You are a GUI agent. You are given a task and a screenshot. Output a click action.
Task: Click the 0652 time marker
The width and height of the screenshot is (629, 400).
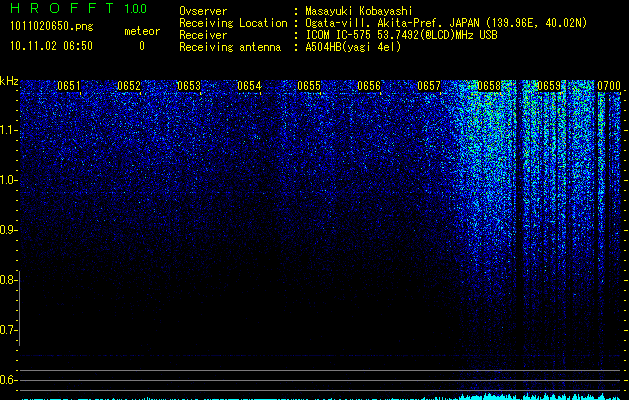pos(129,86)
